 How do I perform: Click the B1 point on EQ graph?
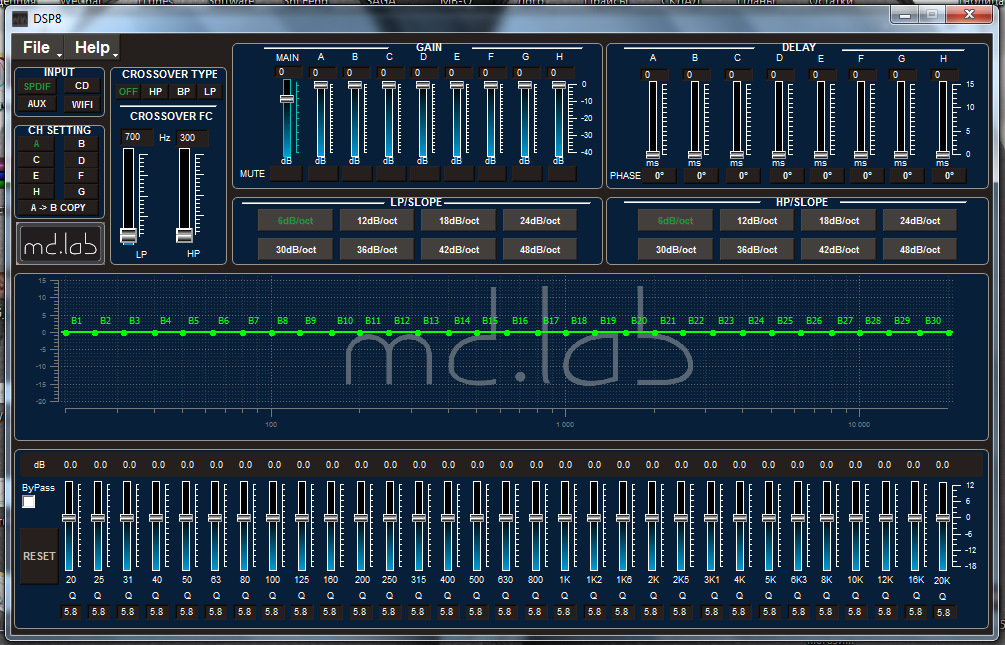click(x=66, y=333)
